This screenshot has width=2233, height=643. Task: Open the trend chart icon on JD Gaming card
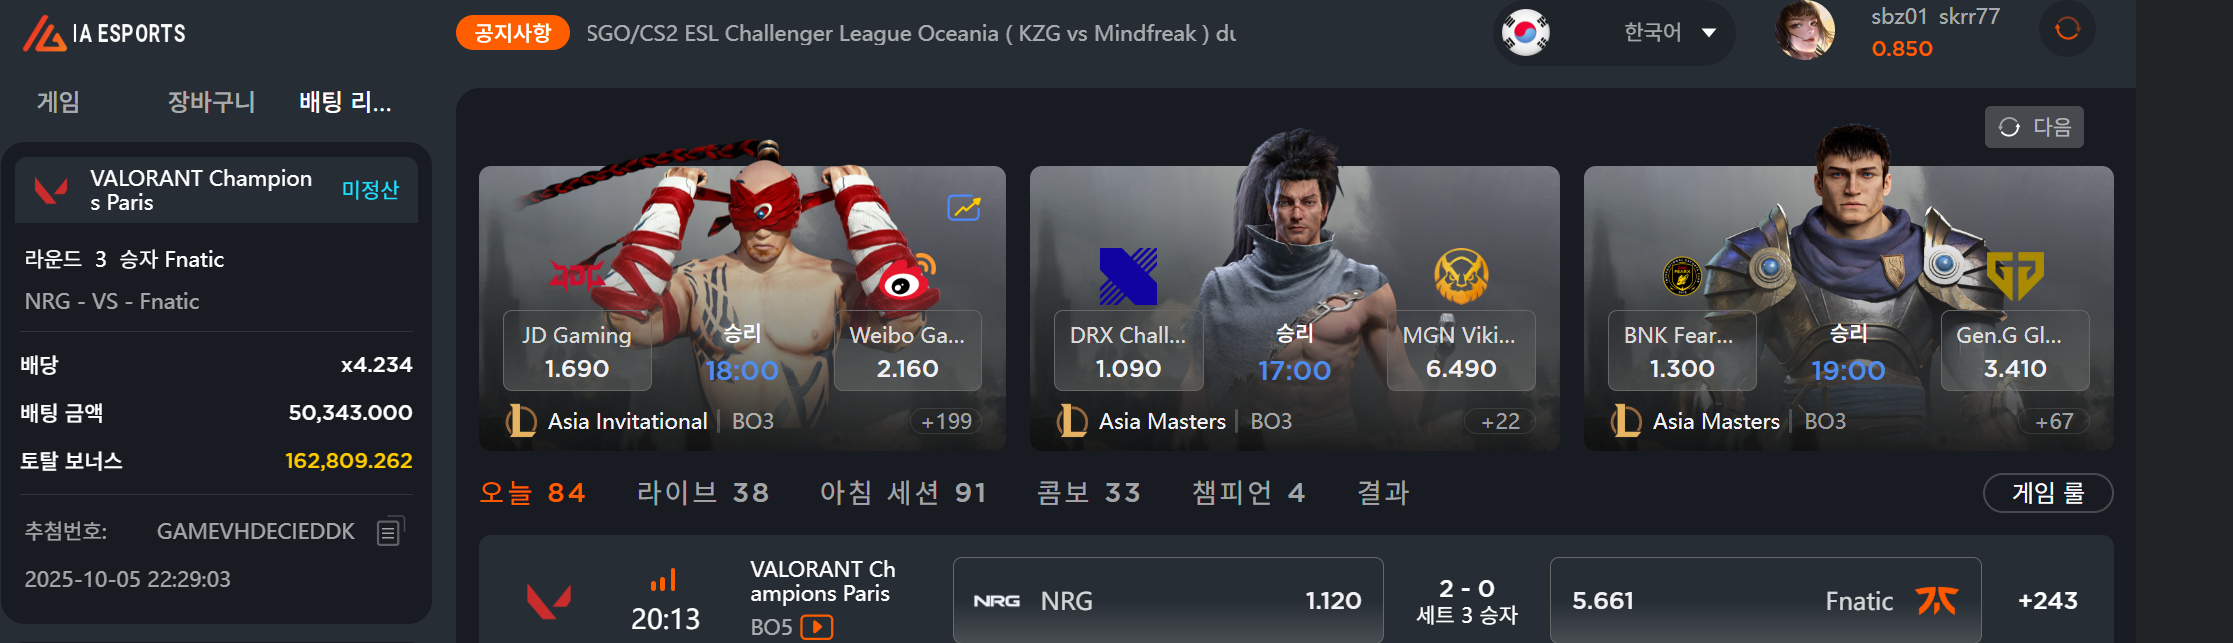click(964, 207)
